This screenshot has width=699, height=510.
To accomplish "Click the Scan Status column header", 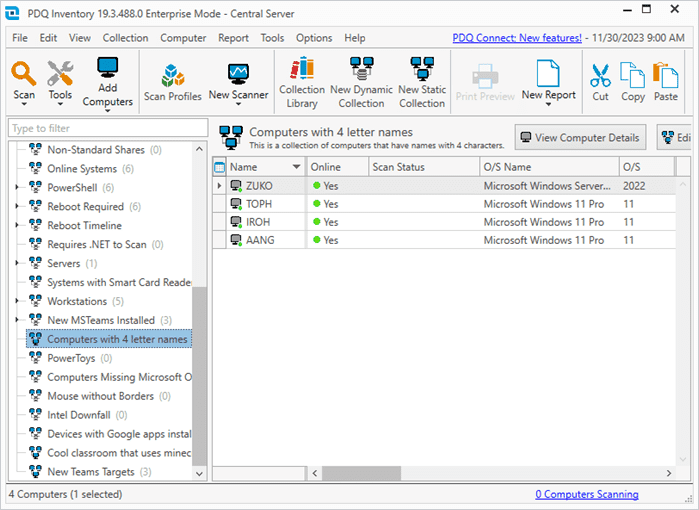I will pyautogui.click(x=424, y=167).
